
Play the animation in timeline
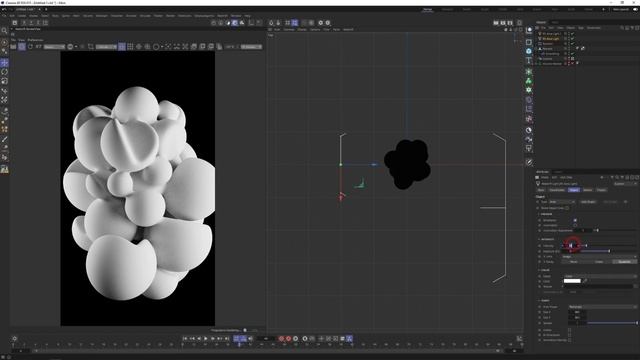point(206,338)
